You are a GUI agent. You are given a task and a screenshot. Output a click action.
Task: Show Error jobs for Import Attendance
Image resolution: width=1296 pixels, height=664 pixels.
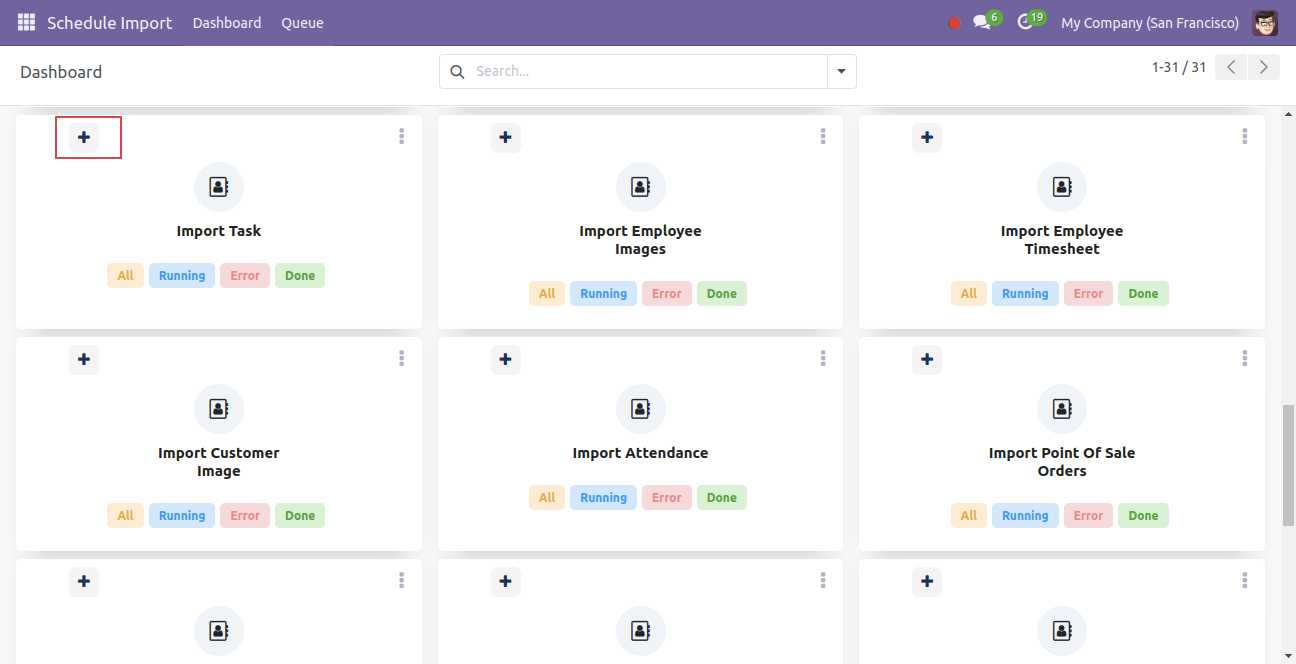[667, 498]
